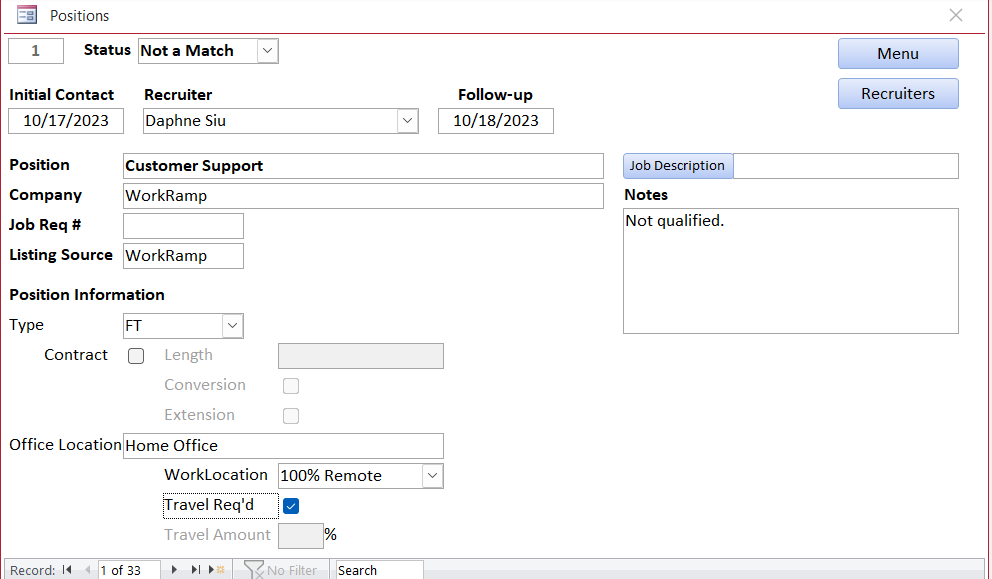The image size is (992, 579).
Task: Open the Type dropdown showing FT
Action: click(232, 325)
